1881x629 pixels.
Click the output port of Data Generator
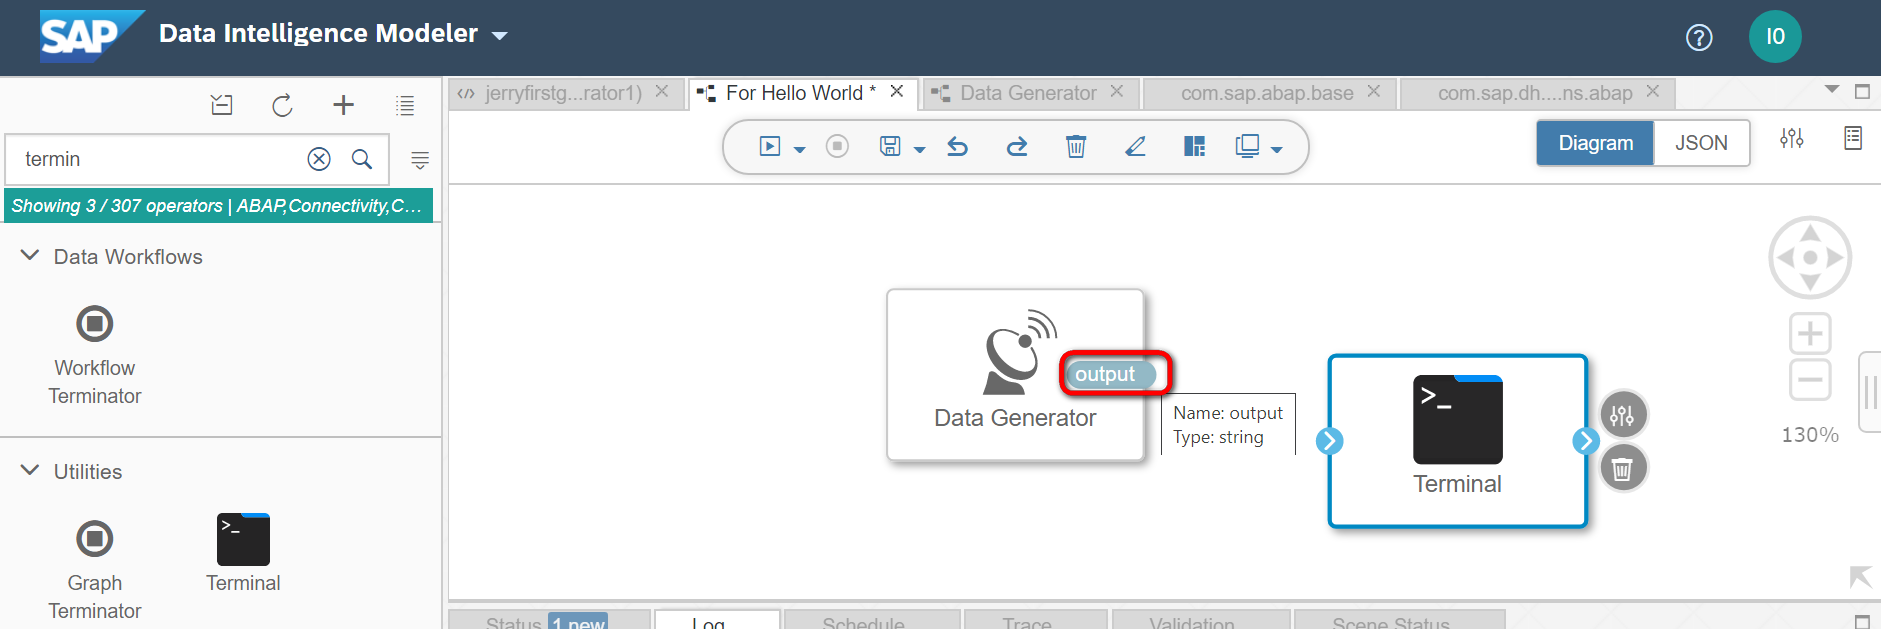point(1110,374)
